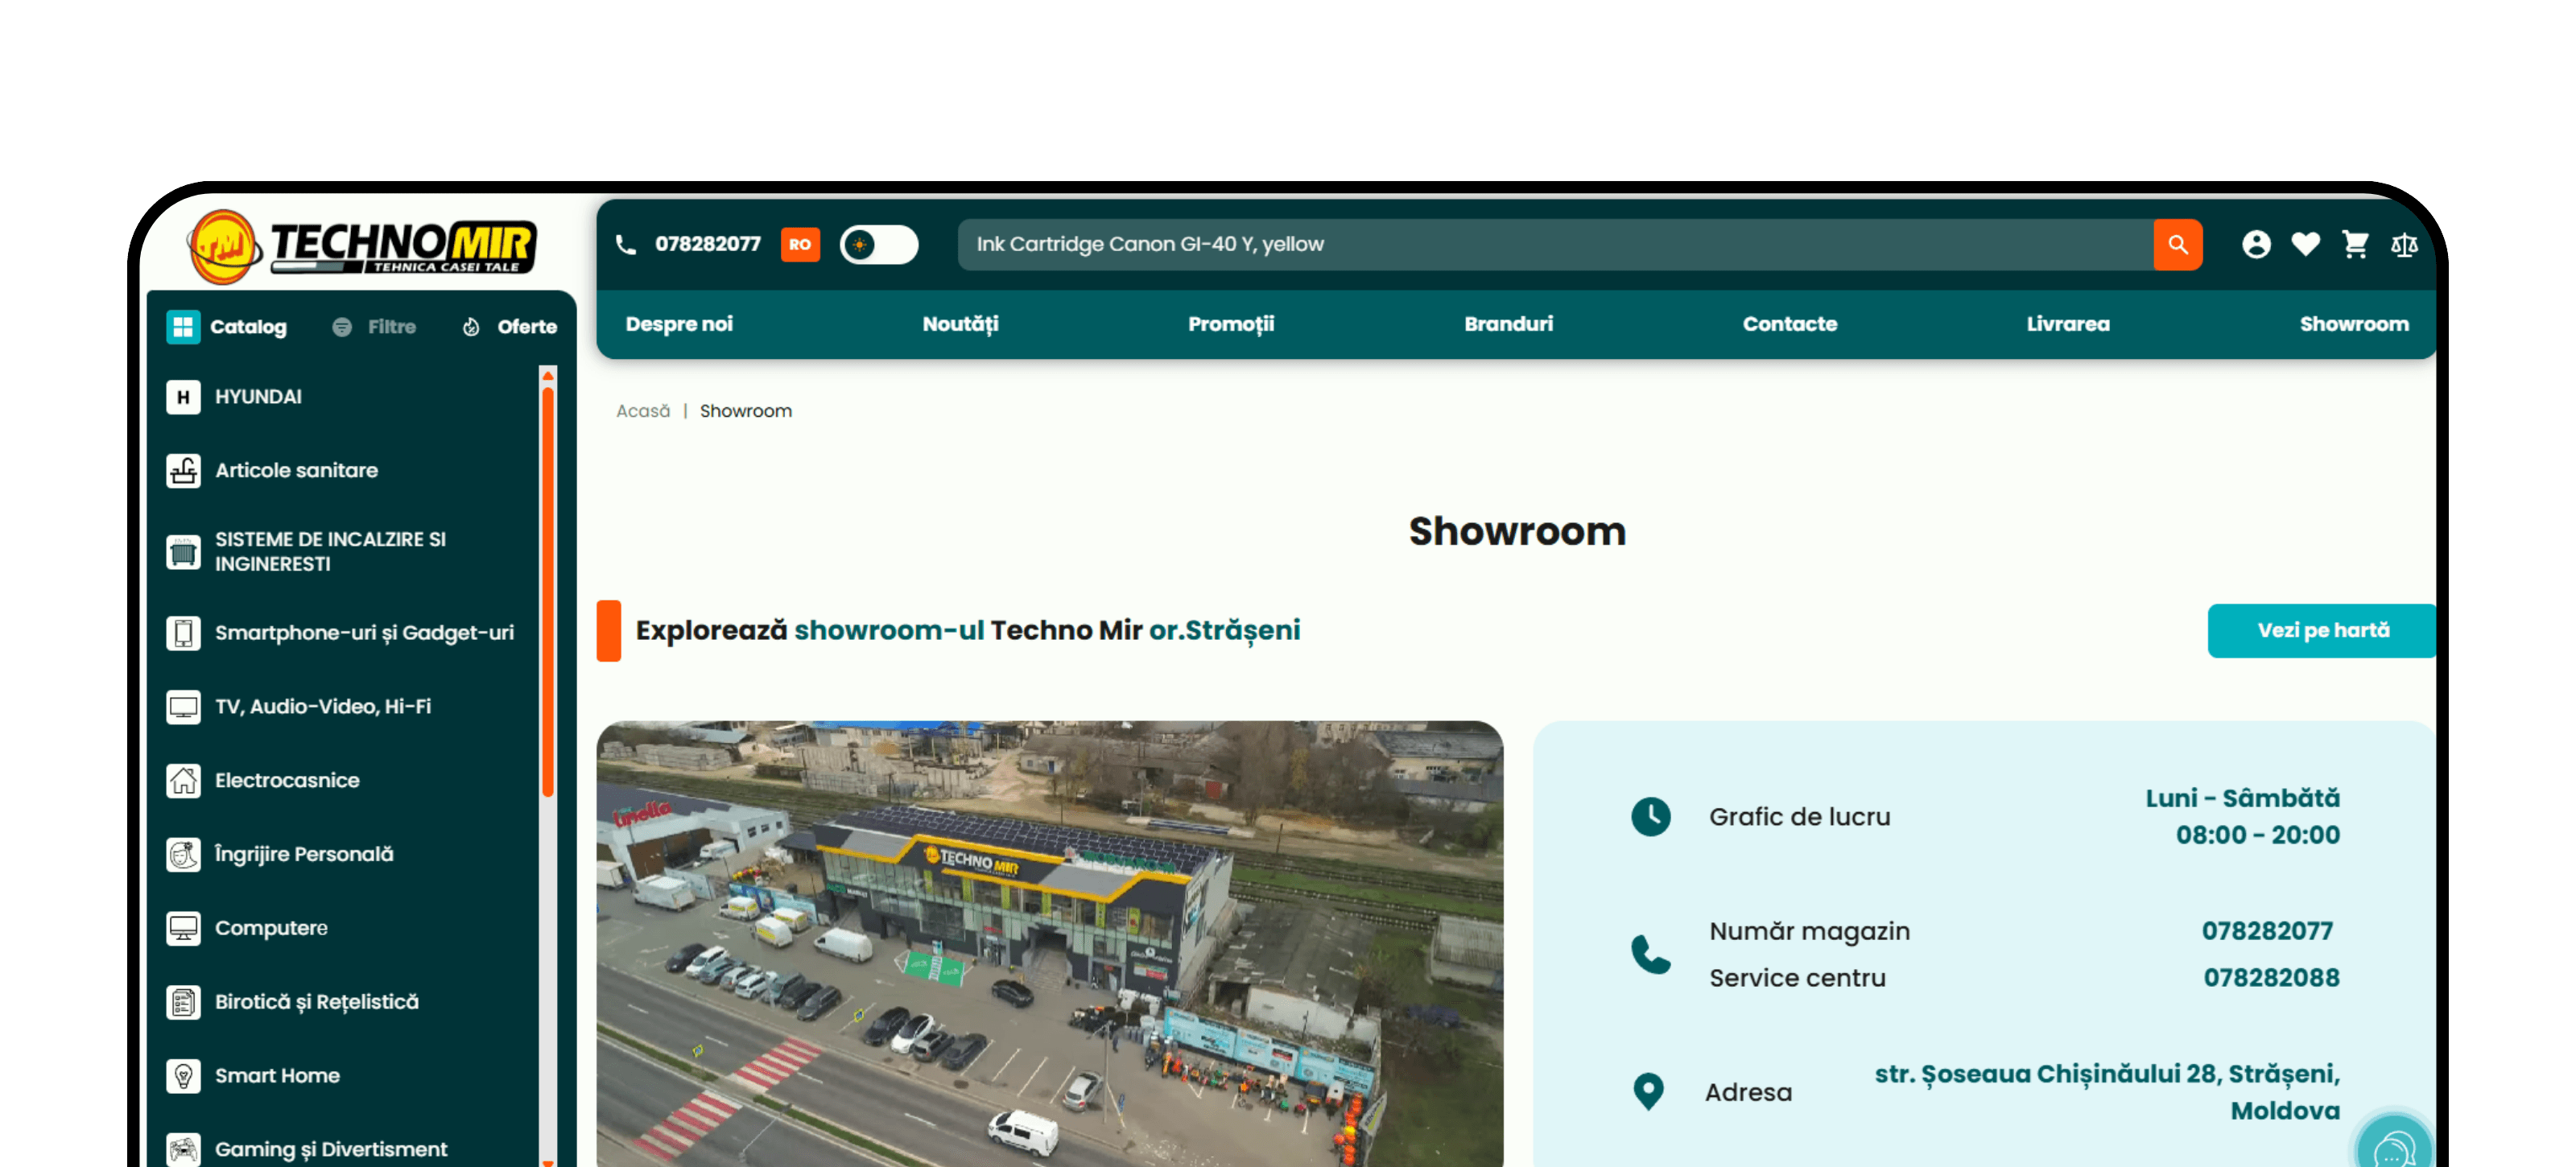Select HYUNDAI category text

pyautogui.click(x=258, y=397)
